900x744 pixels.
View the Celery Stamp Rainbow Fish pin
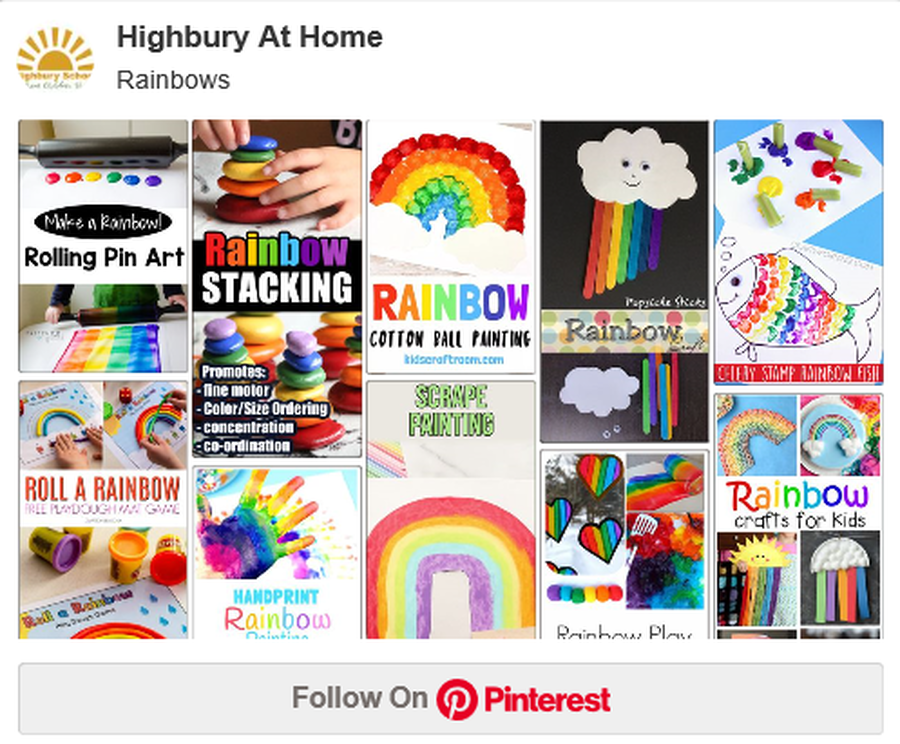(798, 252)
